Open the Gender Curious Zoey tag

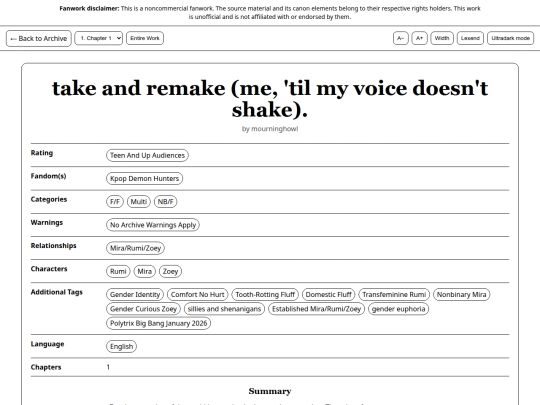tap(143, 309)
